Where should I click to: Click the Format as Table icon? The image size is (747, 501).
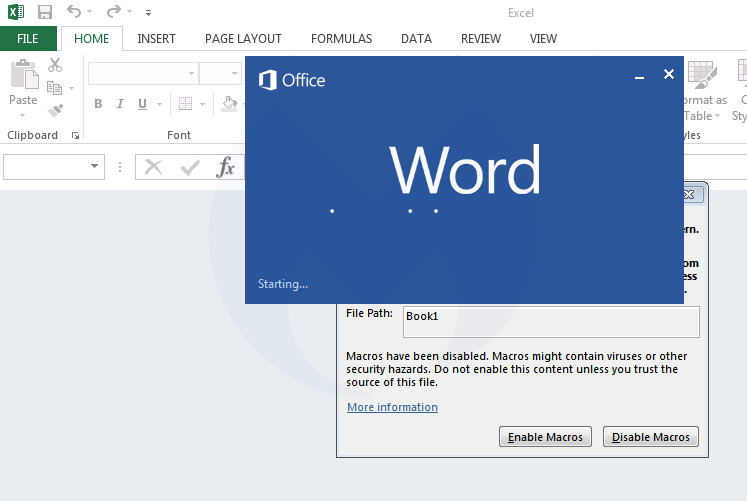coord(702,75)
